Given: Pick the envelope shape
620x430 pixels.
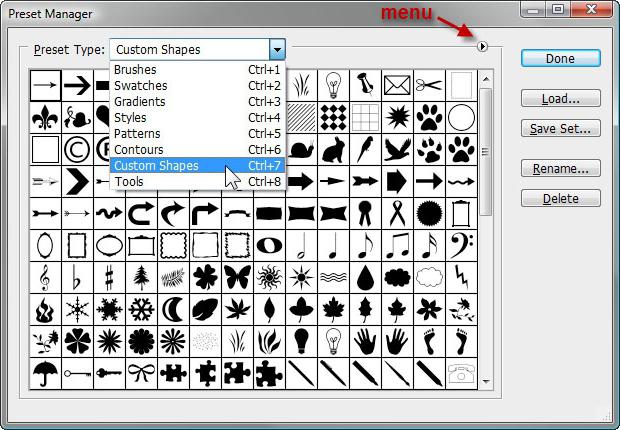Looking at the screenshot, I should click(397, 85).
